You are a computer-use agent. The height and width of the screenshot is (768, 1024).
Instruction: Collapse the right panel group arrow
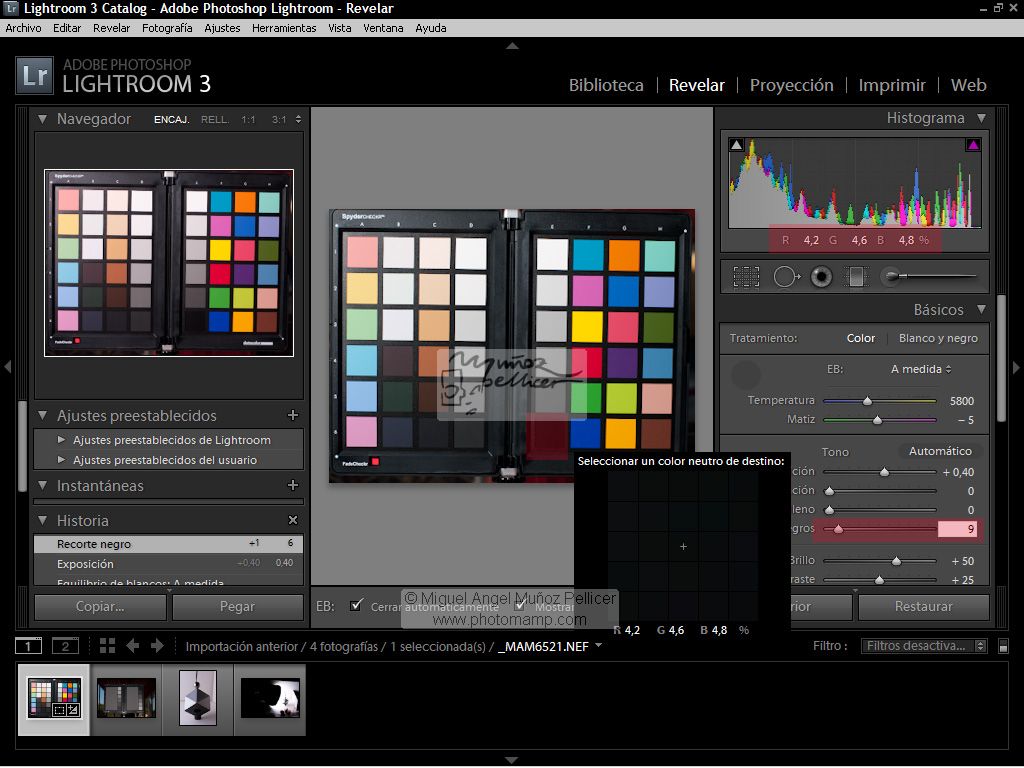pos(1016,367)
